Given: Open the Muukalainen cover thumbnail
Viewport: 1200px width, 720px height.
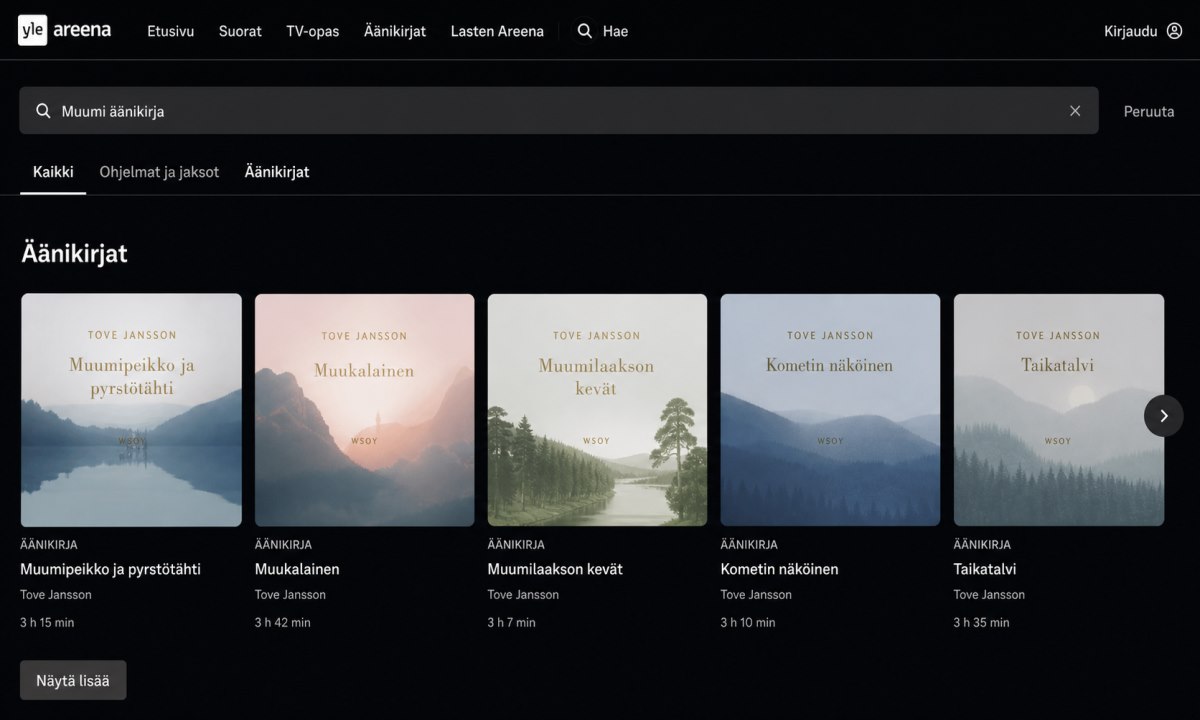Looking at the screenshot, I should pyautogui.click(x=365, y=410).
